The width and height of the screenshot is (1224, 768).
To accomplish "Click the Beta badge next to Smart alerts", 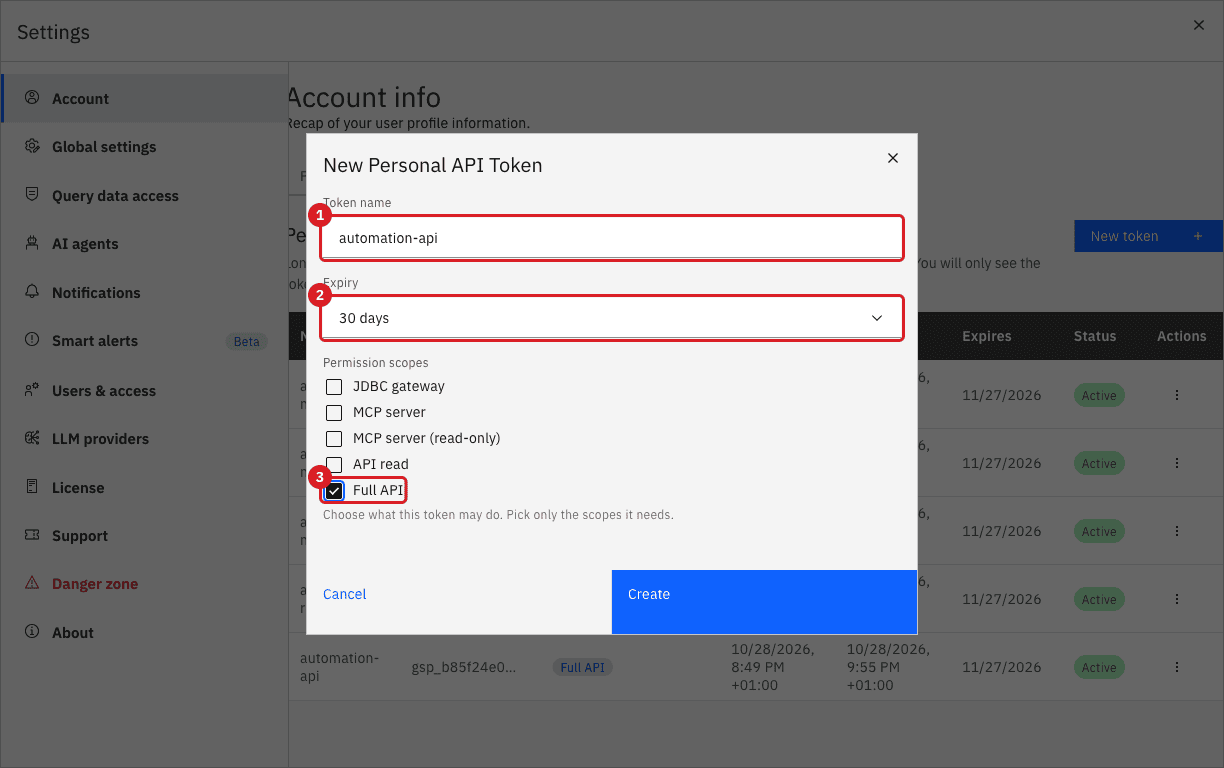I will [x=246, y=341].
